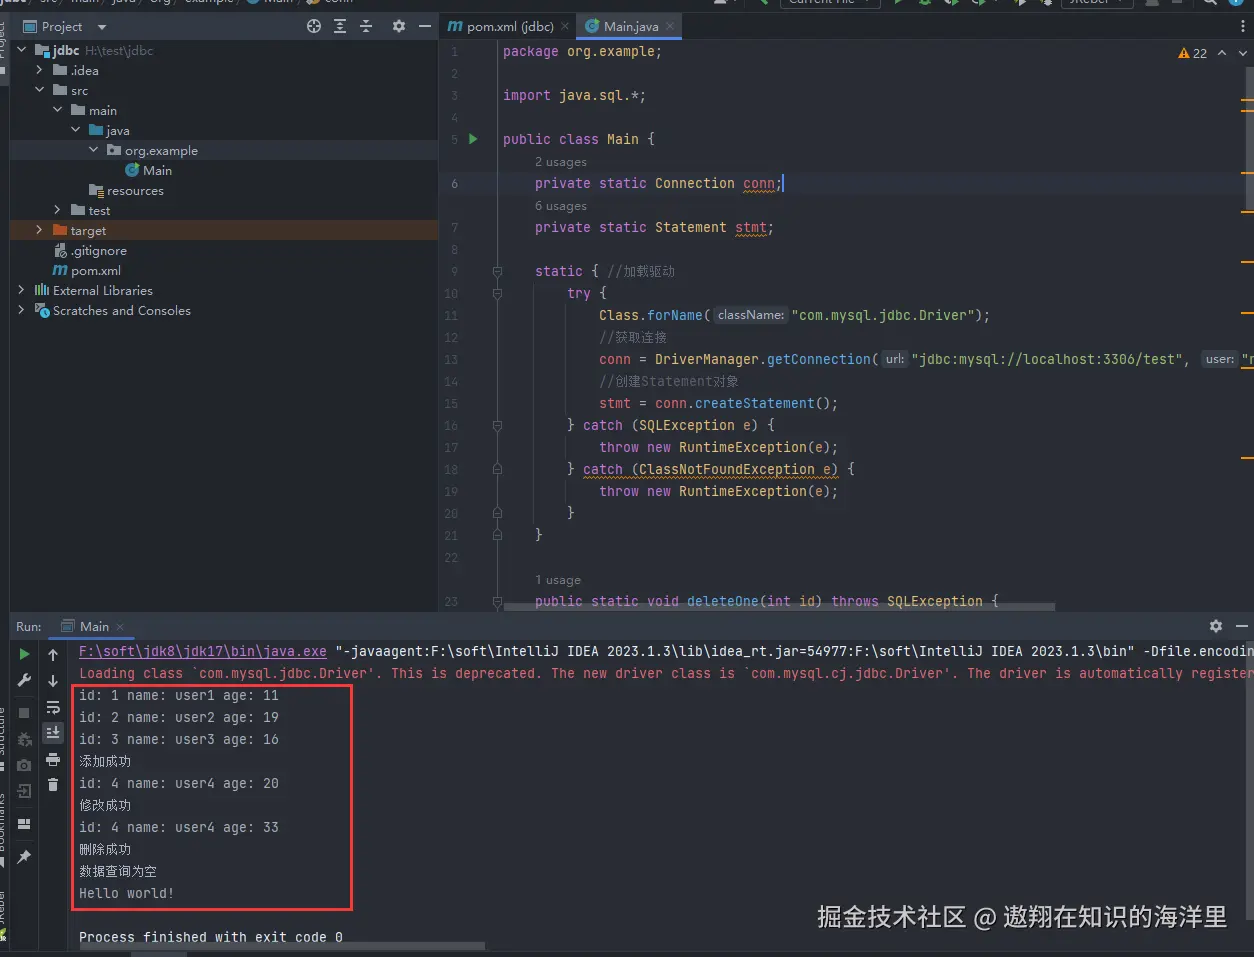Click the wrench icon in Run panel
The image size is (1254, 957).
(24, 680)
